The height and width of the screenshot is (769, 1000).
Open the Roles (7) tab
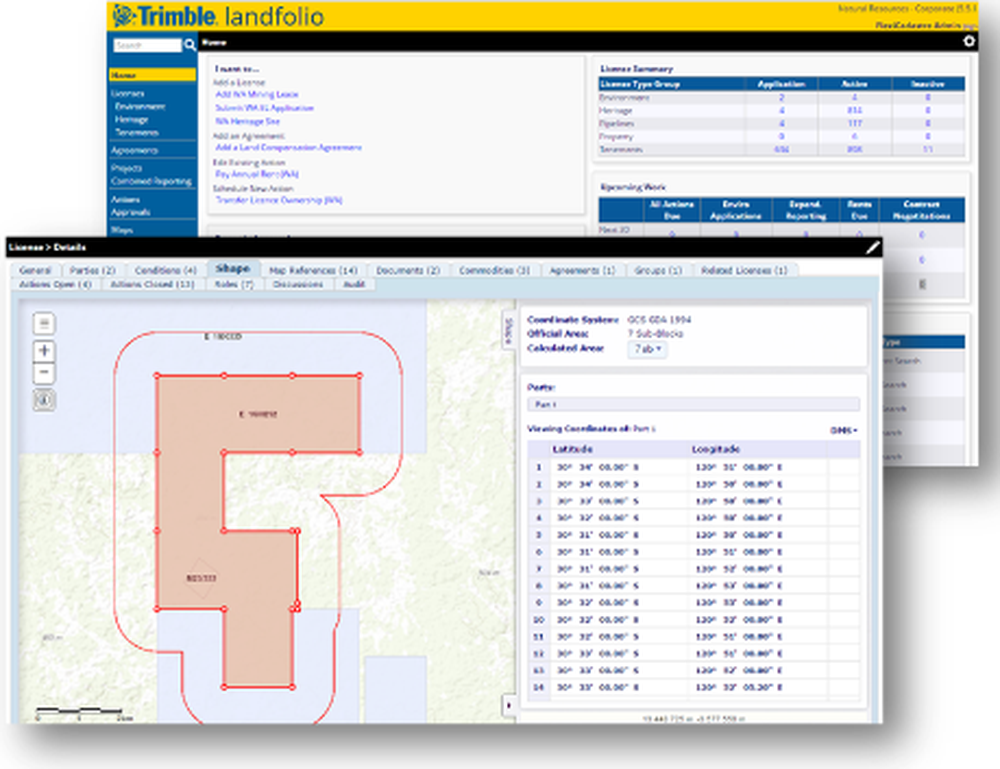point(233,284)
